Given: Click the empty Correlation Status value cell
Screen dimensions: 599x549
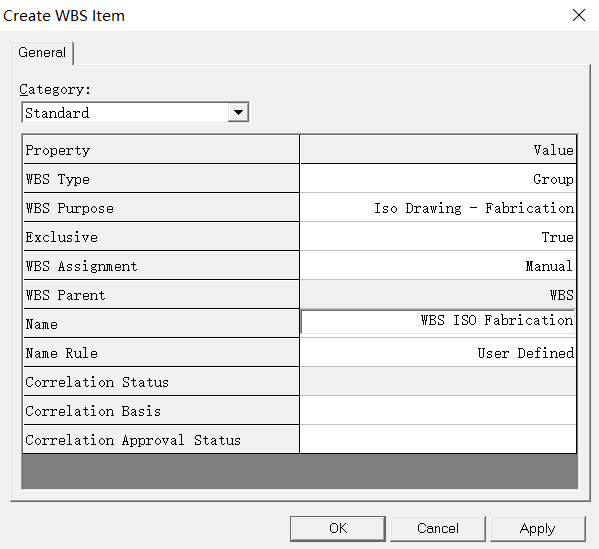Looking at the screenshot, I should (438, 382).
